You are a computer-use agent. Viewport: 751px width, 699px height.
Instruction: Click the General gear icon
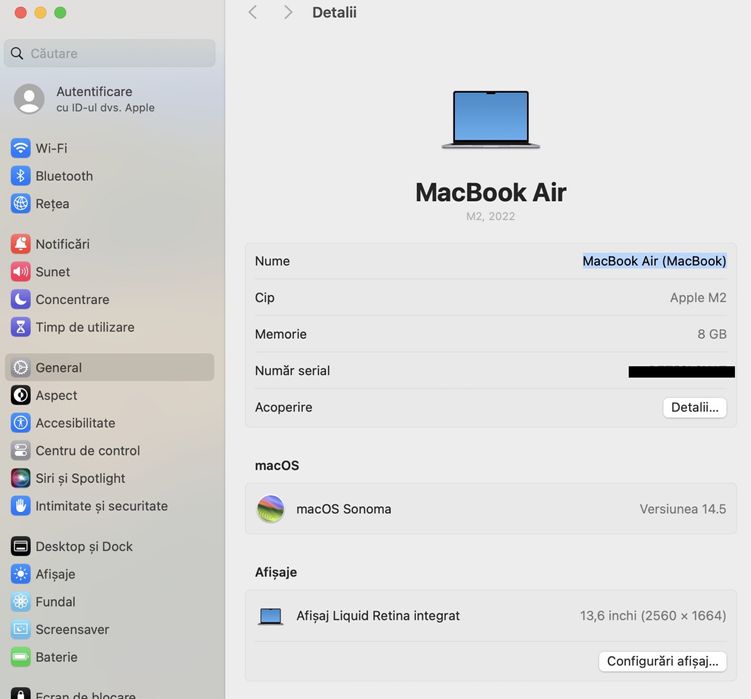coord(21,367)
